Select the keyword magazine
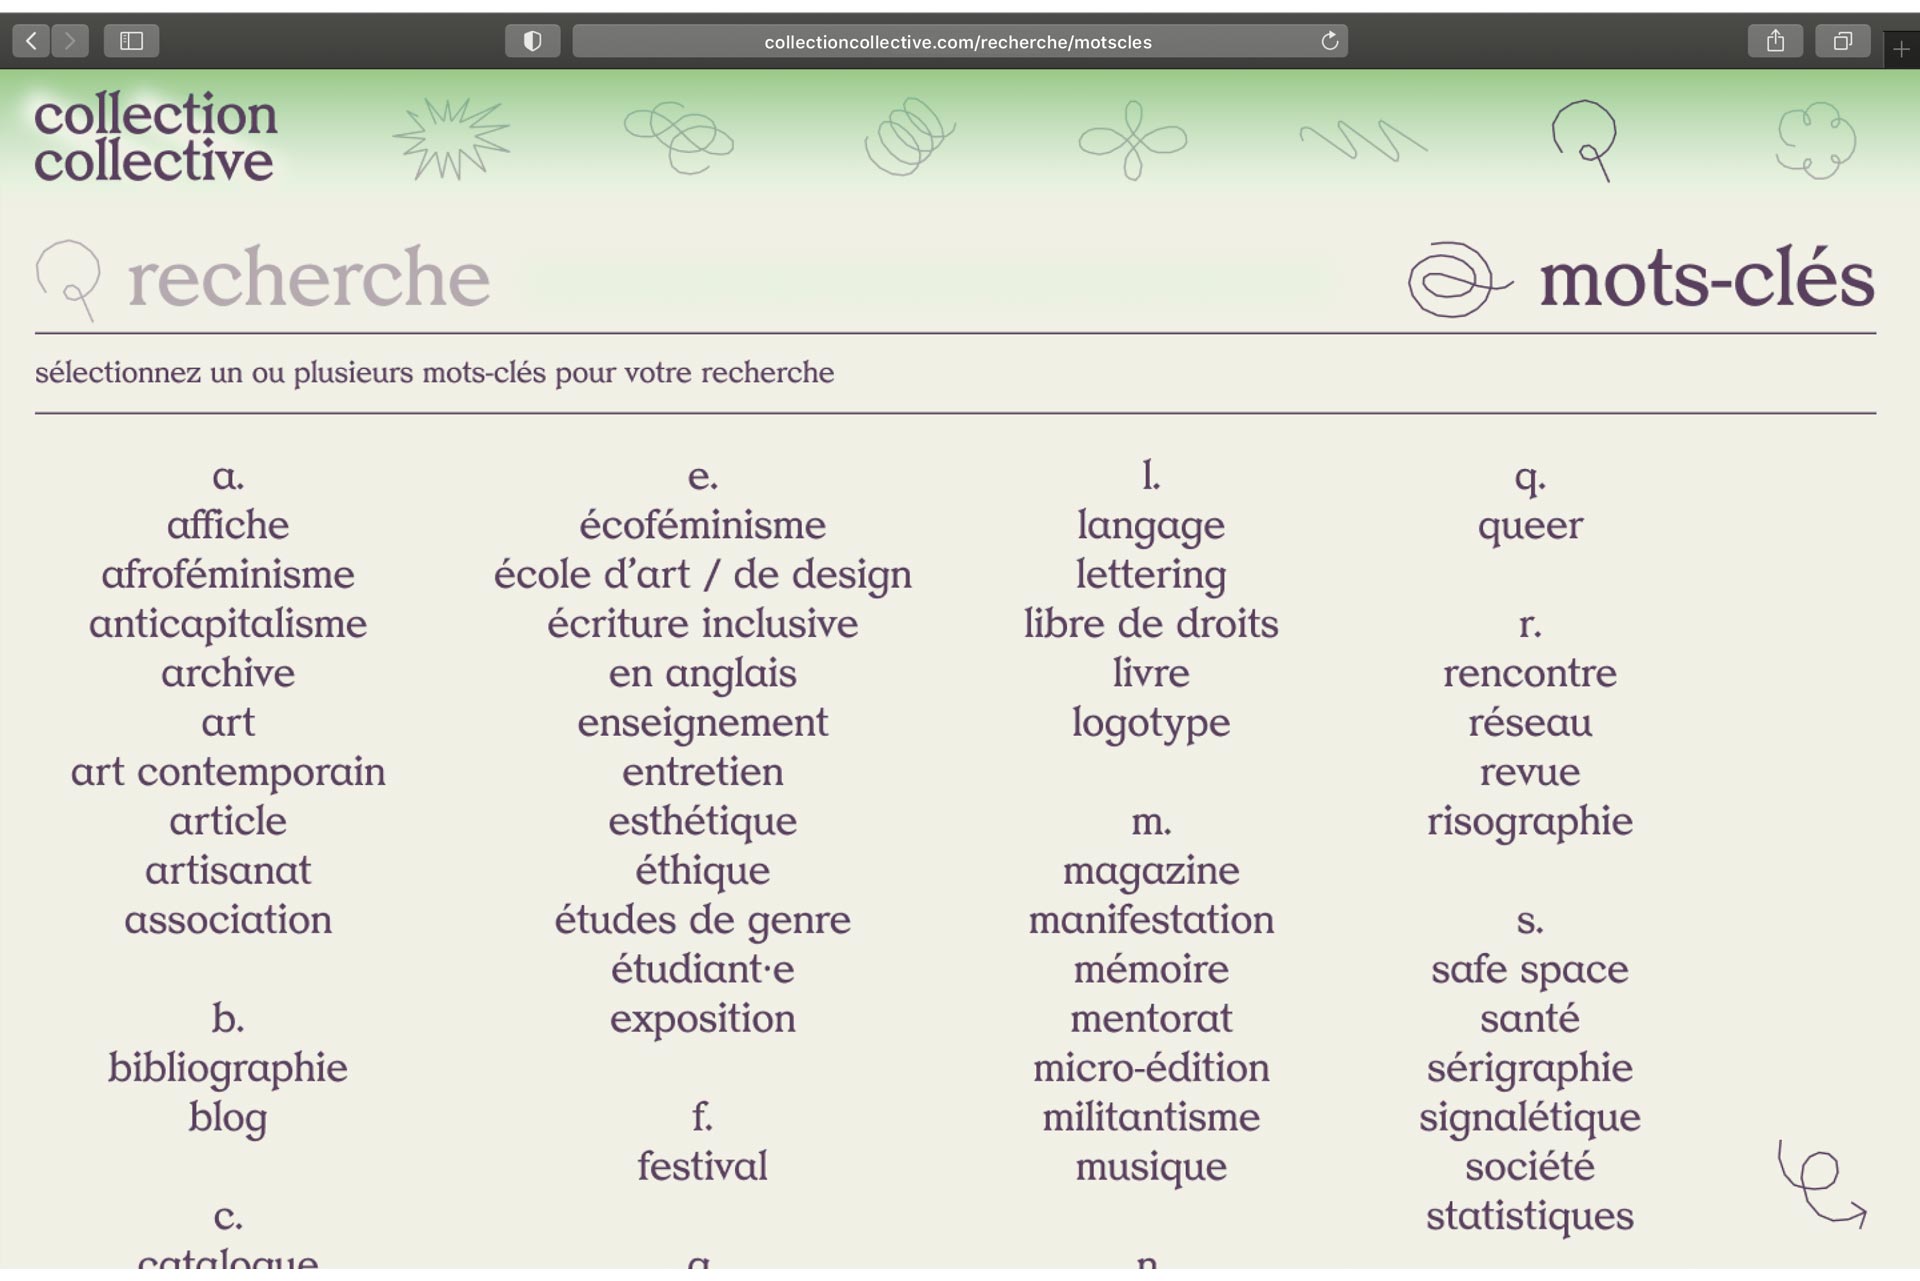 1151,871
